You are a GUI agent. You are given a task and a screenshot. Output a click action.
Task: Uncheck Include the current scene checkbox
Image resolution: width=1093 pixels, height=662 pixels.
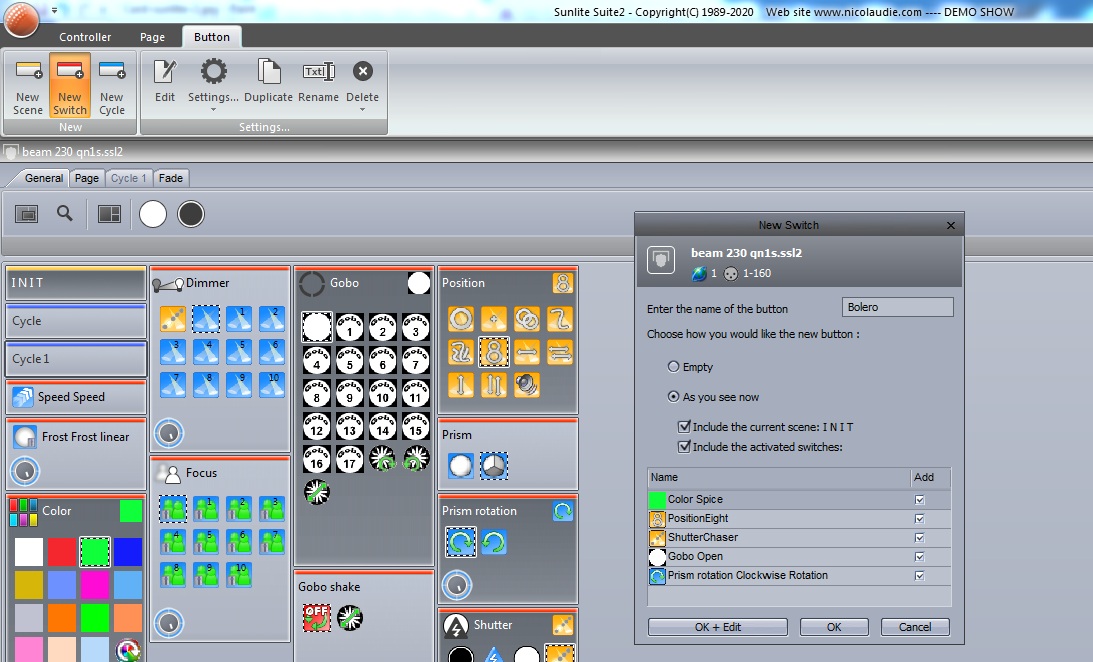pyautogui.click(x=684, y=427)
